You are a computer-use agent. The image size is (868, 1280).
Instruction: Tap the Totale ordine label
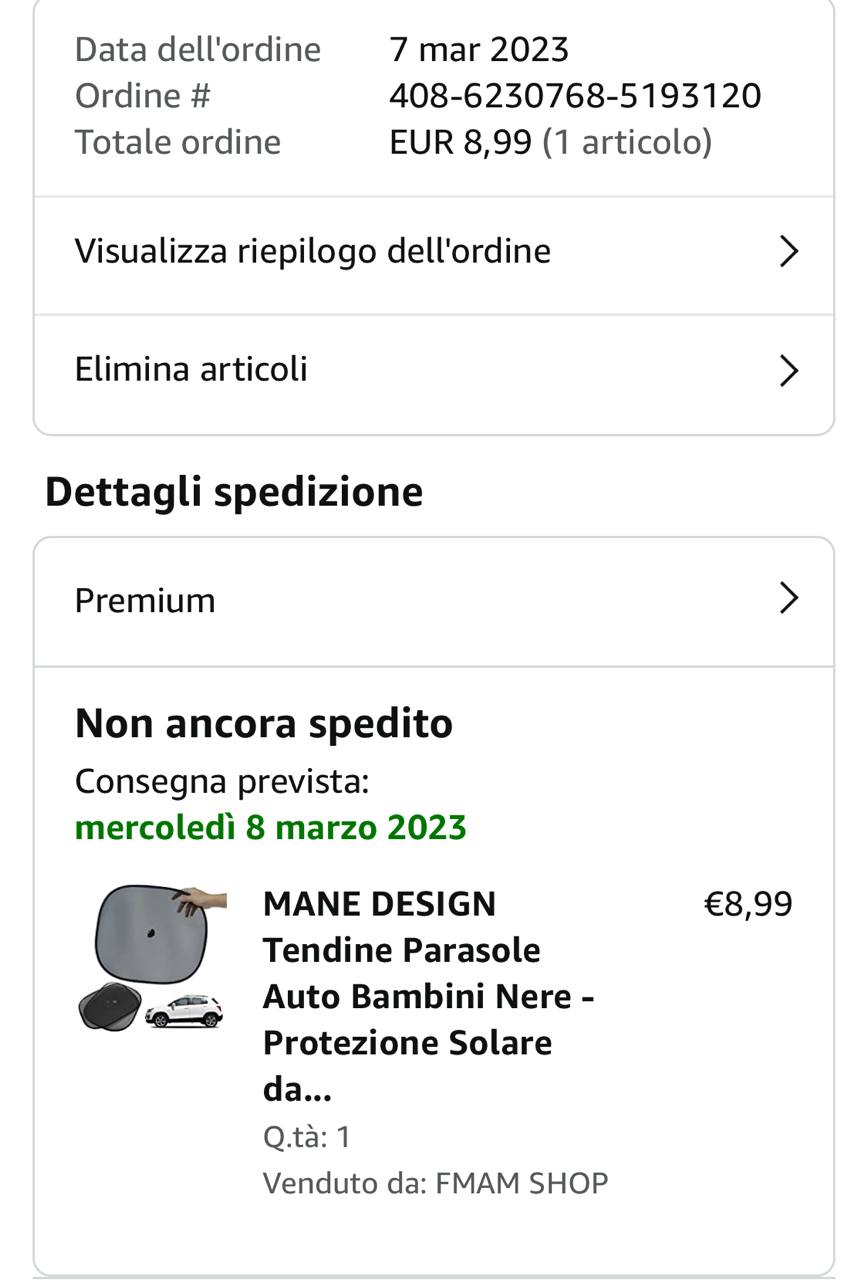178,142
